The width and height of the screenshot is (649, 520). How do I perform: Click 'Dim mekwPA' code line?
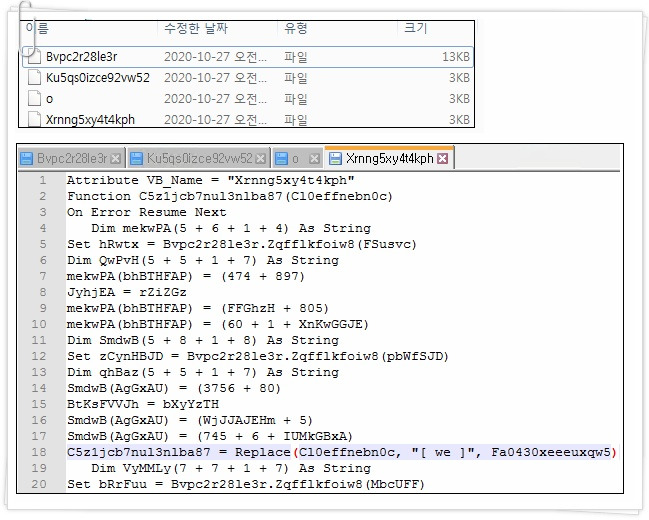231,228
